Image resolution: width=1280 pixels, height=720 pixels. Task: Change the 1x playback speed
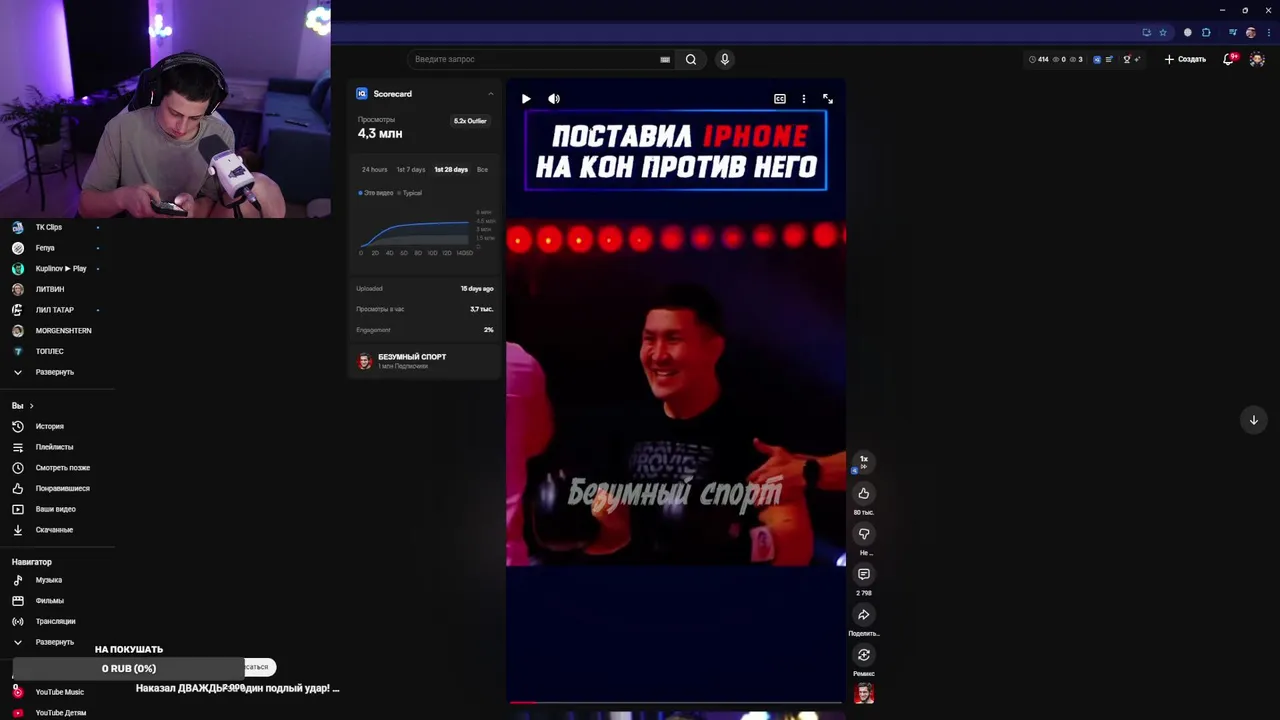pos(864,462)
